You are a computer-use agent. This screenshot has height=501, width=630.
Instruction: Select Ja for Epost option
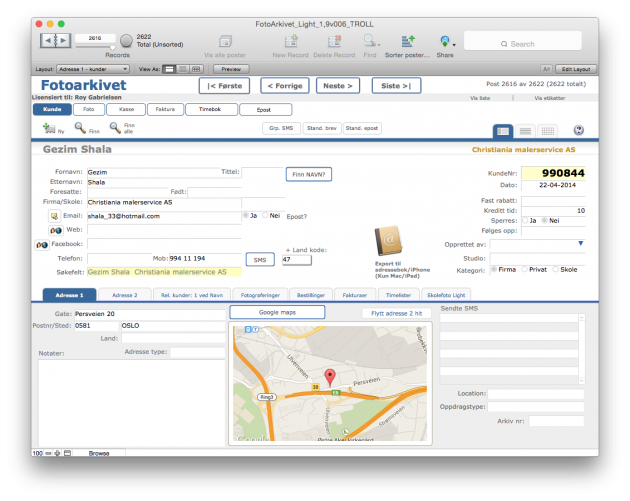click(245, 216)
